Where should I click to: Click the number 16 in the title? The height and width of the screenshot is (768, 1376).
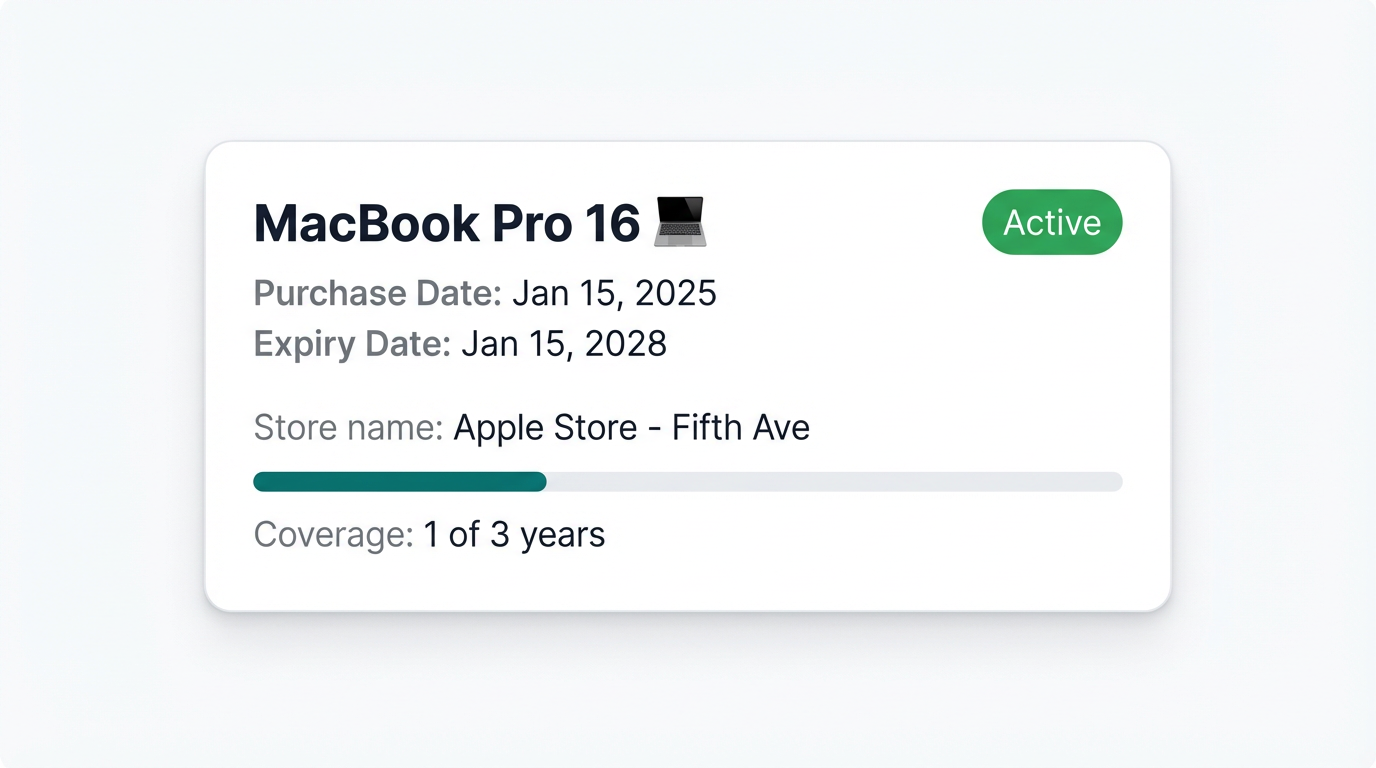612,223
